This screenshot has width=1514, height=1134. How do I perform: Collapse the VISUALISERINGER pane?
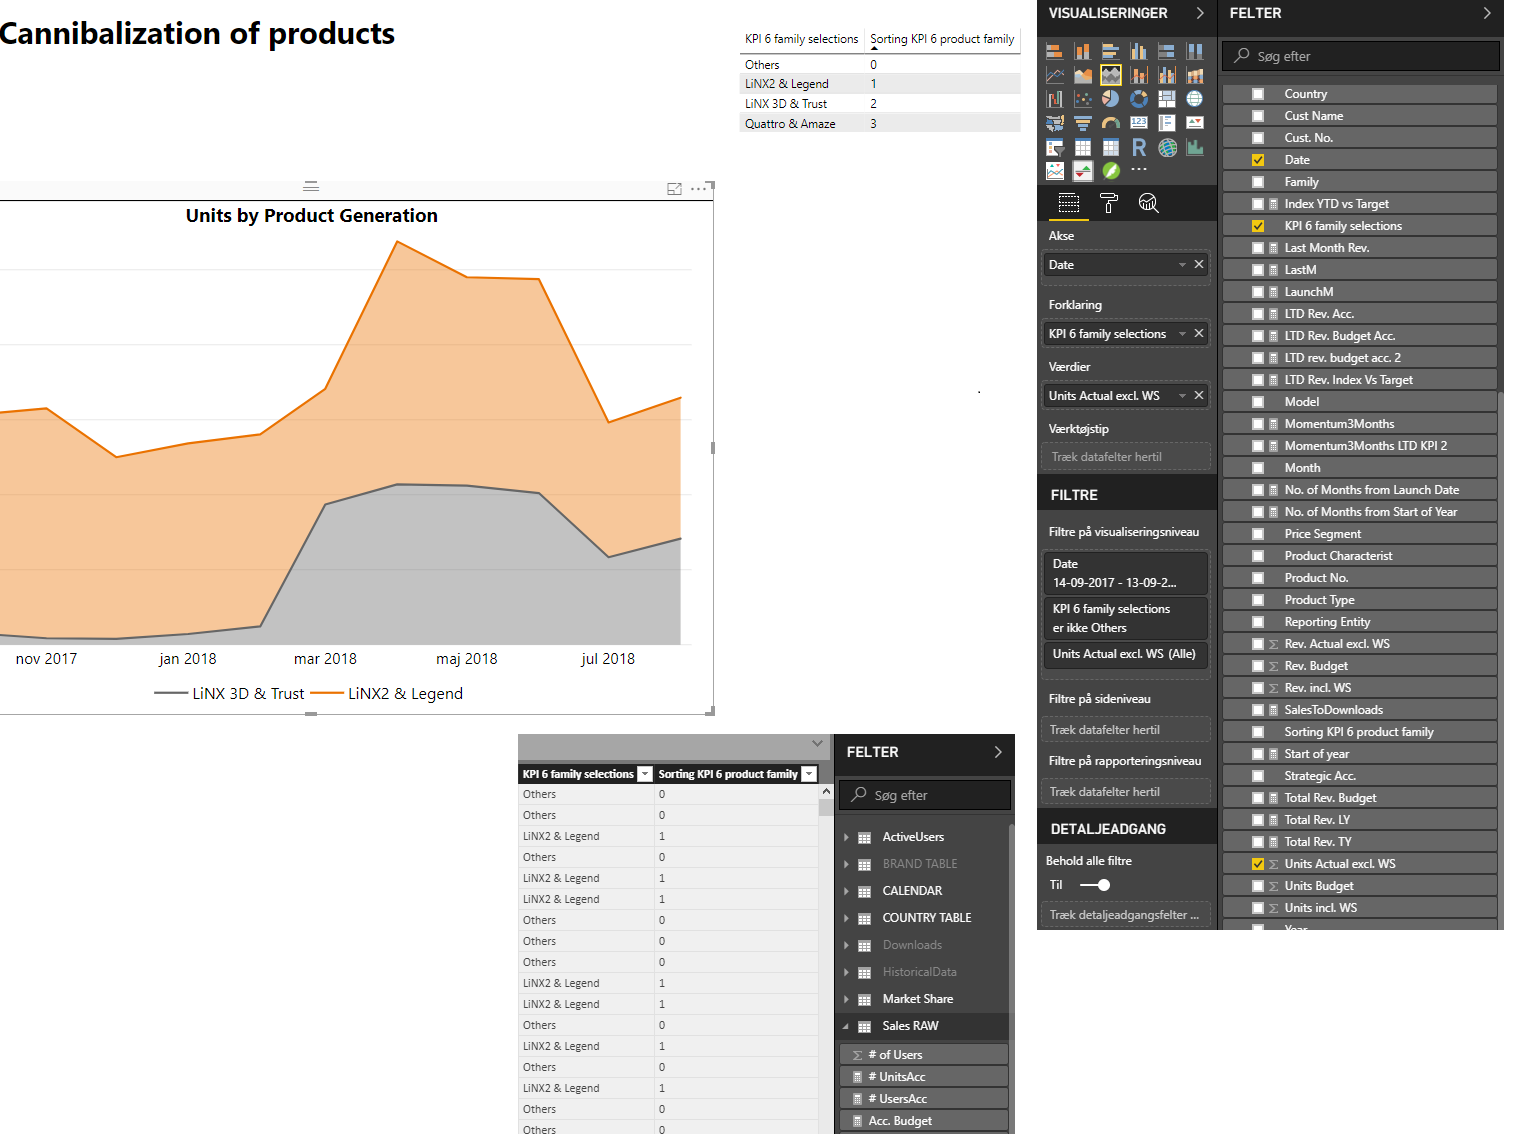1200,13
